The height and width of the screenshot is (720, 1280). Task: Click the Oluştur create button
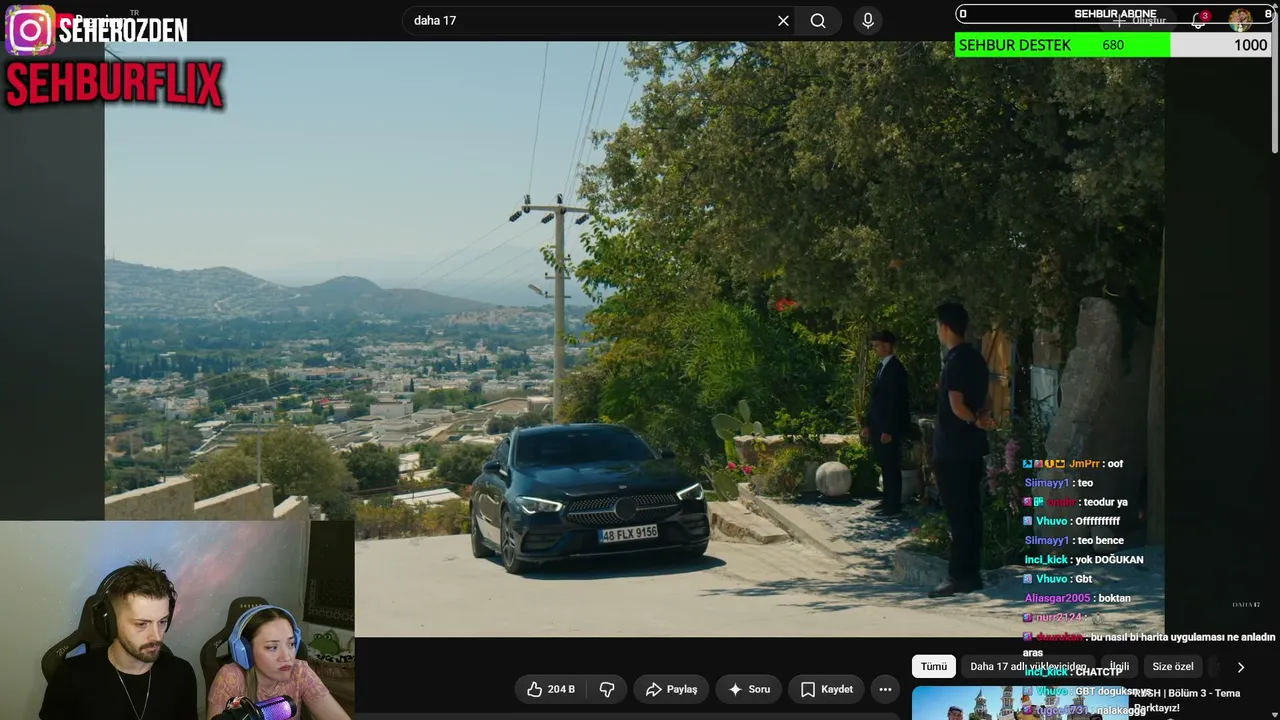click(1140, 20)
